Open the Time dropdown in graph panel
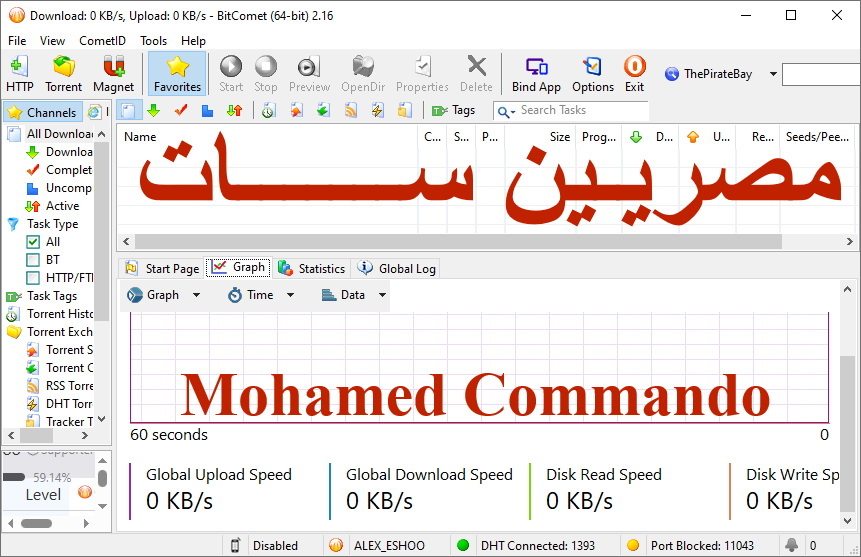Image resolution: width=861 pixels, height=557 pixels. [x=261, y=295]
